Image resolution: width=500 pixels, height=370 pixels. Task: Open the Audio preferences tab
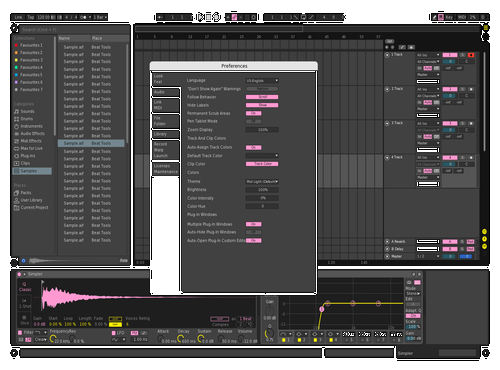(166, 92)
